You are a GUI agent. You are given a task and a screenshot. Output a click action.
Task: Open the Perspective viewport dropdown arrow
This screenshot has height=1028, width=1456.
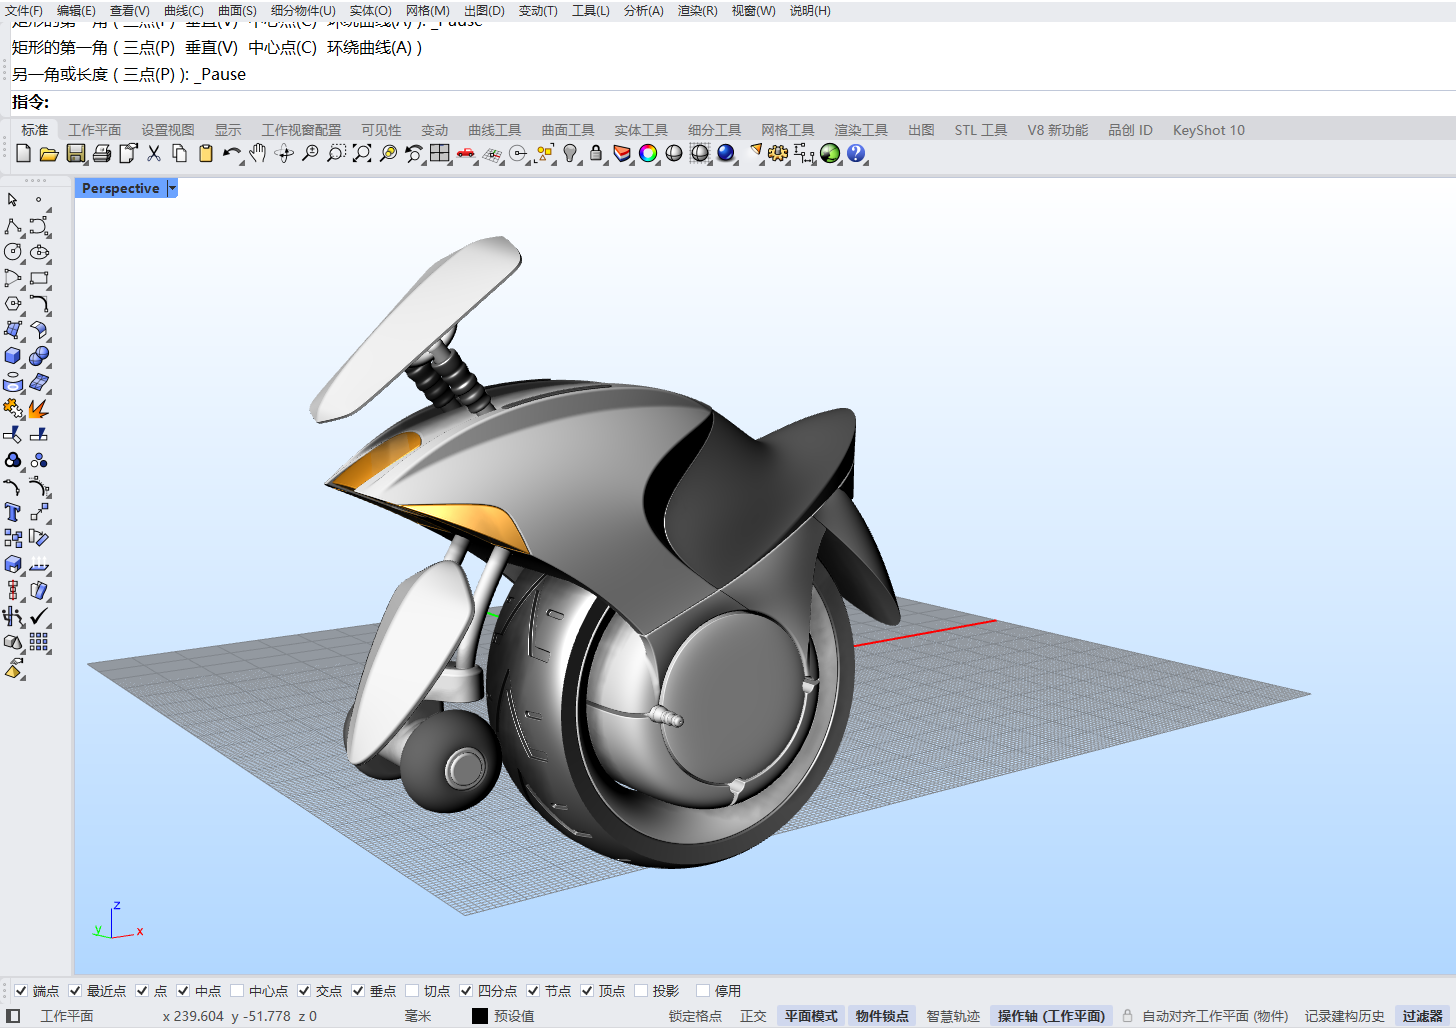point(172,188)
